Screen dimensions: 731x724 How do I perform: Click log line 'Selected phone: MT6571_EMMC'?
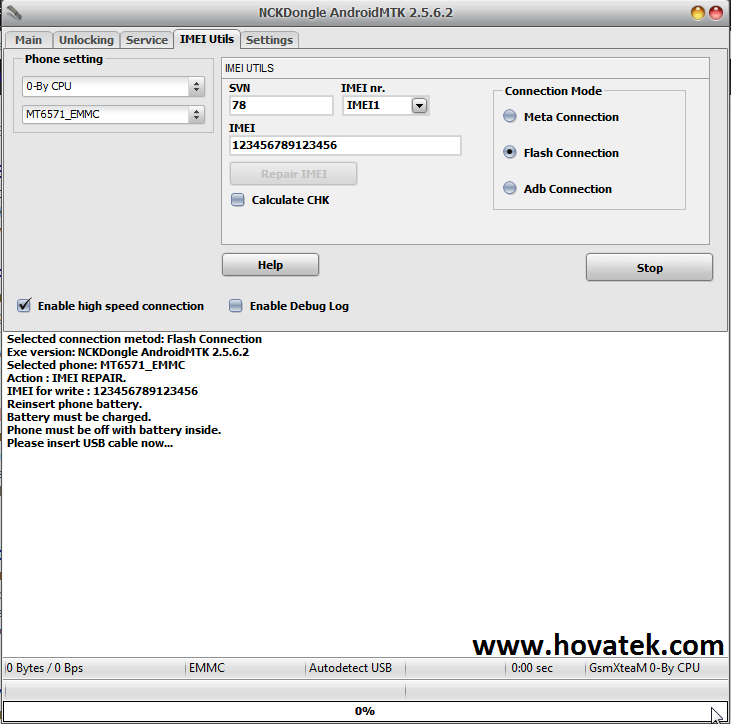coord(96,365)
